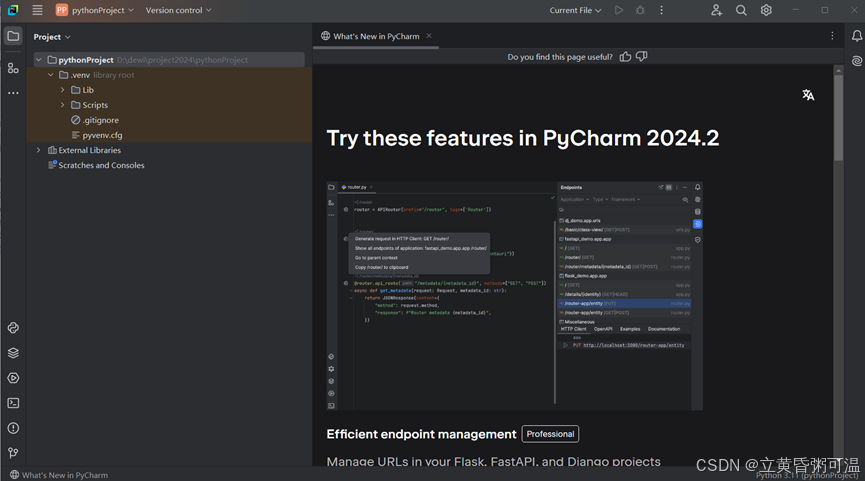Viewport: 865px width, 481px height.
Task: Click 'Do you find this page useful?' text
Action: [560, 57]
